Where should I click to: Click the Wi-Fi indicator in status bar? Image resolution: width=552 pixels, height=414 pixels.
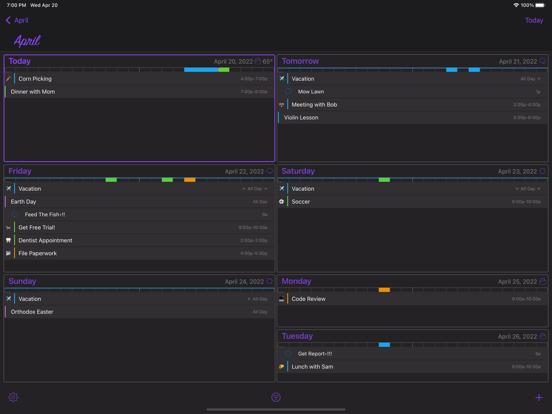516,5
